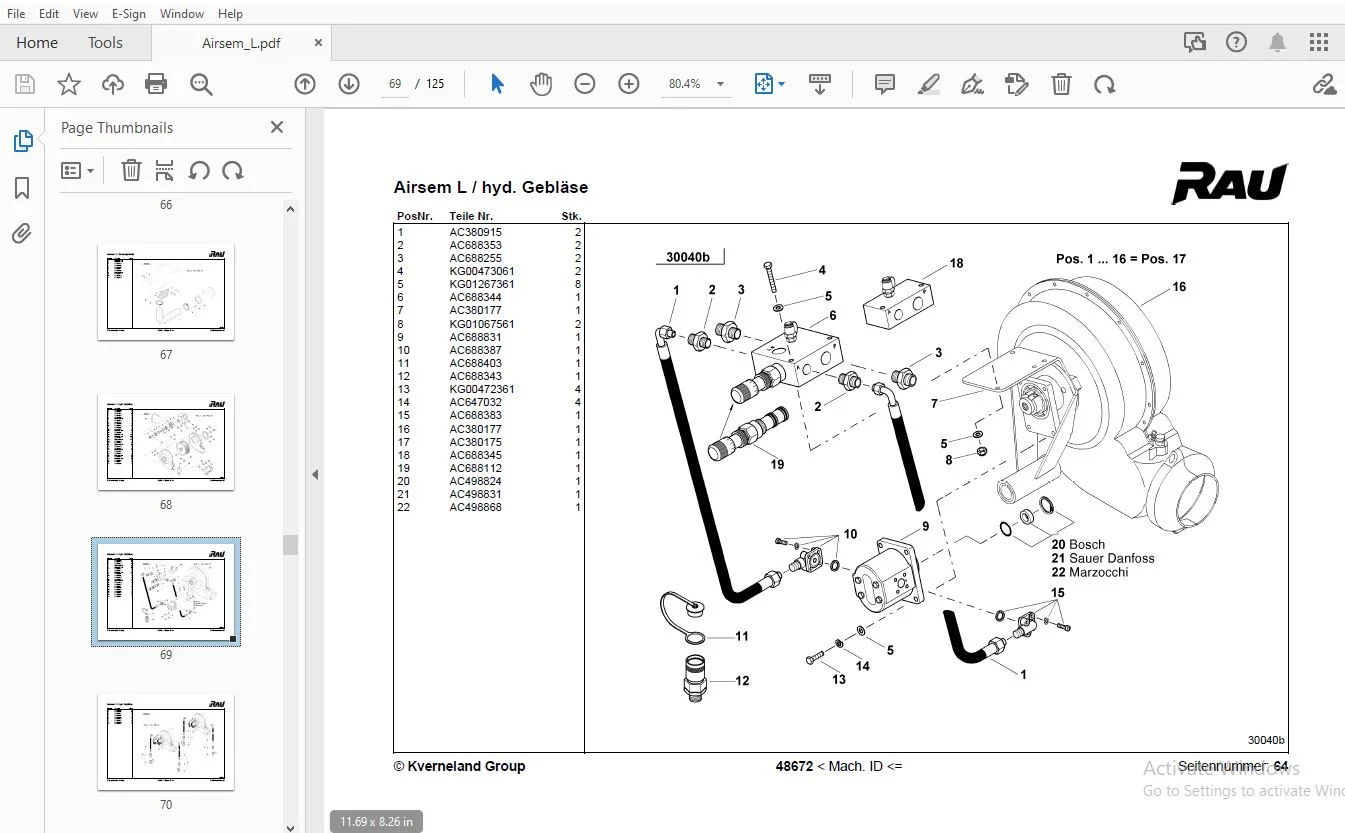
Task: Rotate the page clockwise in toolbar
Action: point(1105,84)
